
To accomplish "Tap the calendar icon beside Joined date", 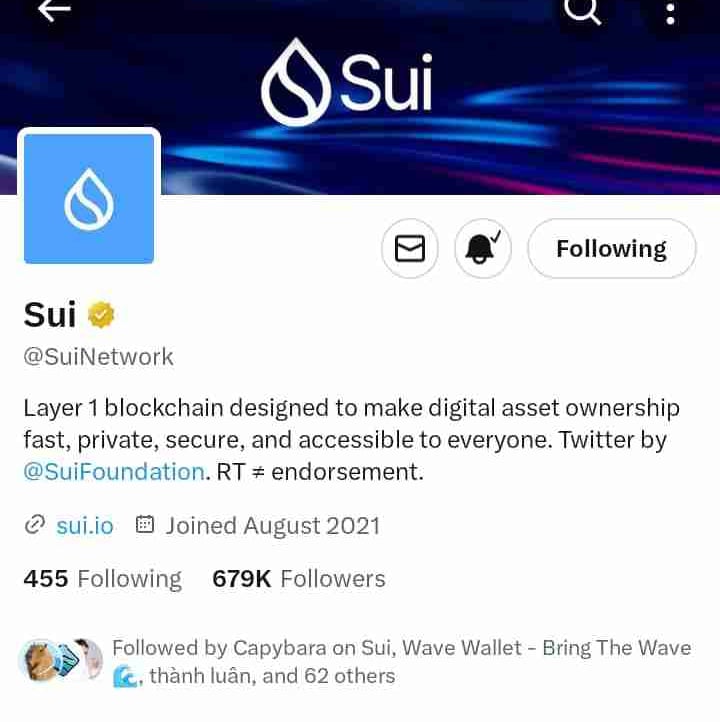I will click(145, 524).
